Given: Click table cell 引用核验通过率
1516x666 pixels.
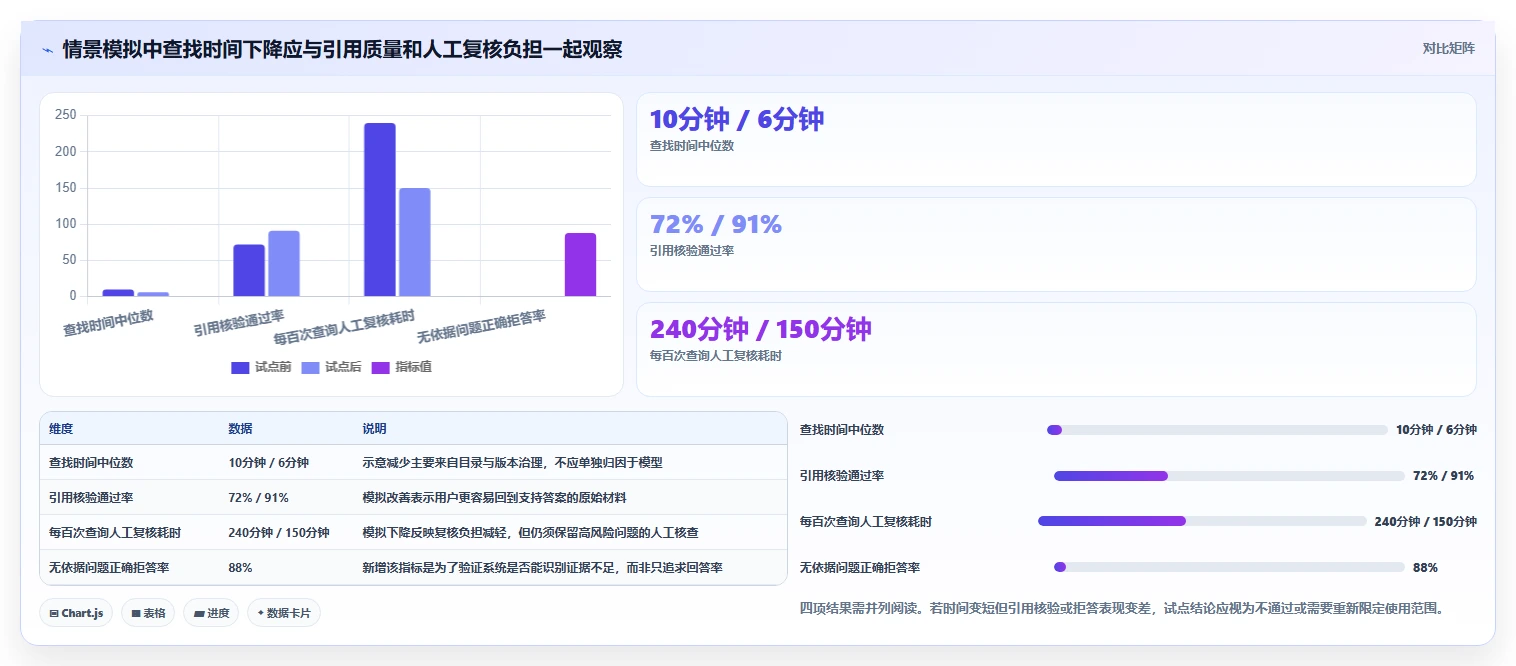Looking at the screenshot, I should pos(91,497).
